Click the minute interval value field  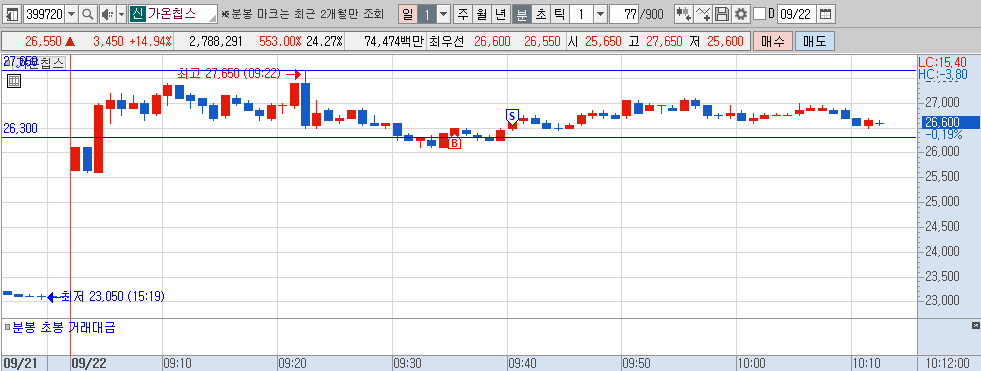(581, 13)
